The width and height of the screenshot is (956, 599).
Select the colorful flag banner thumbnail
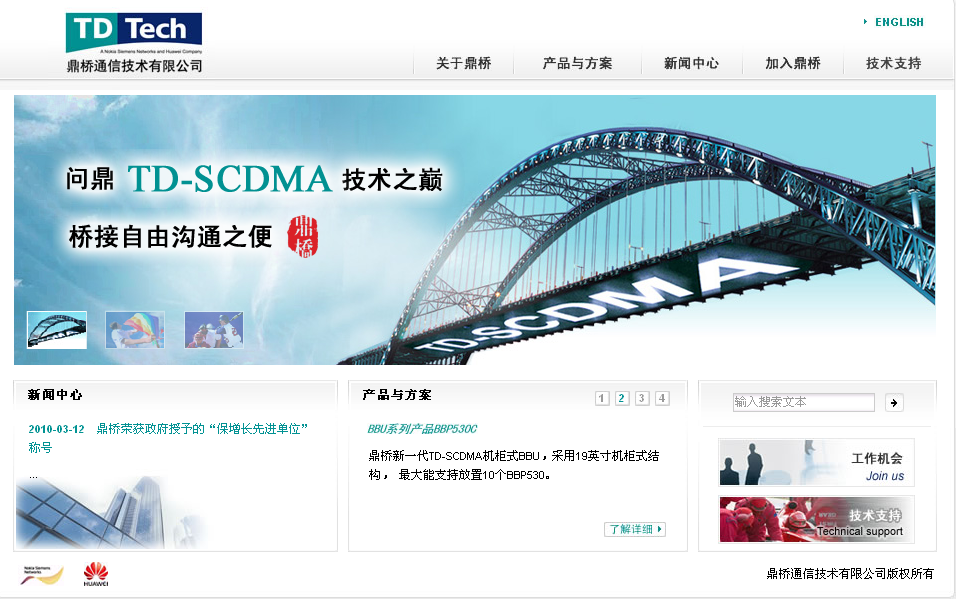135,330
